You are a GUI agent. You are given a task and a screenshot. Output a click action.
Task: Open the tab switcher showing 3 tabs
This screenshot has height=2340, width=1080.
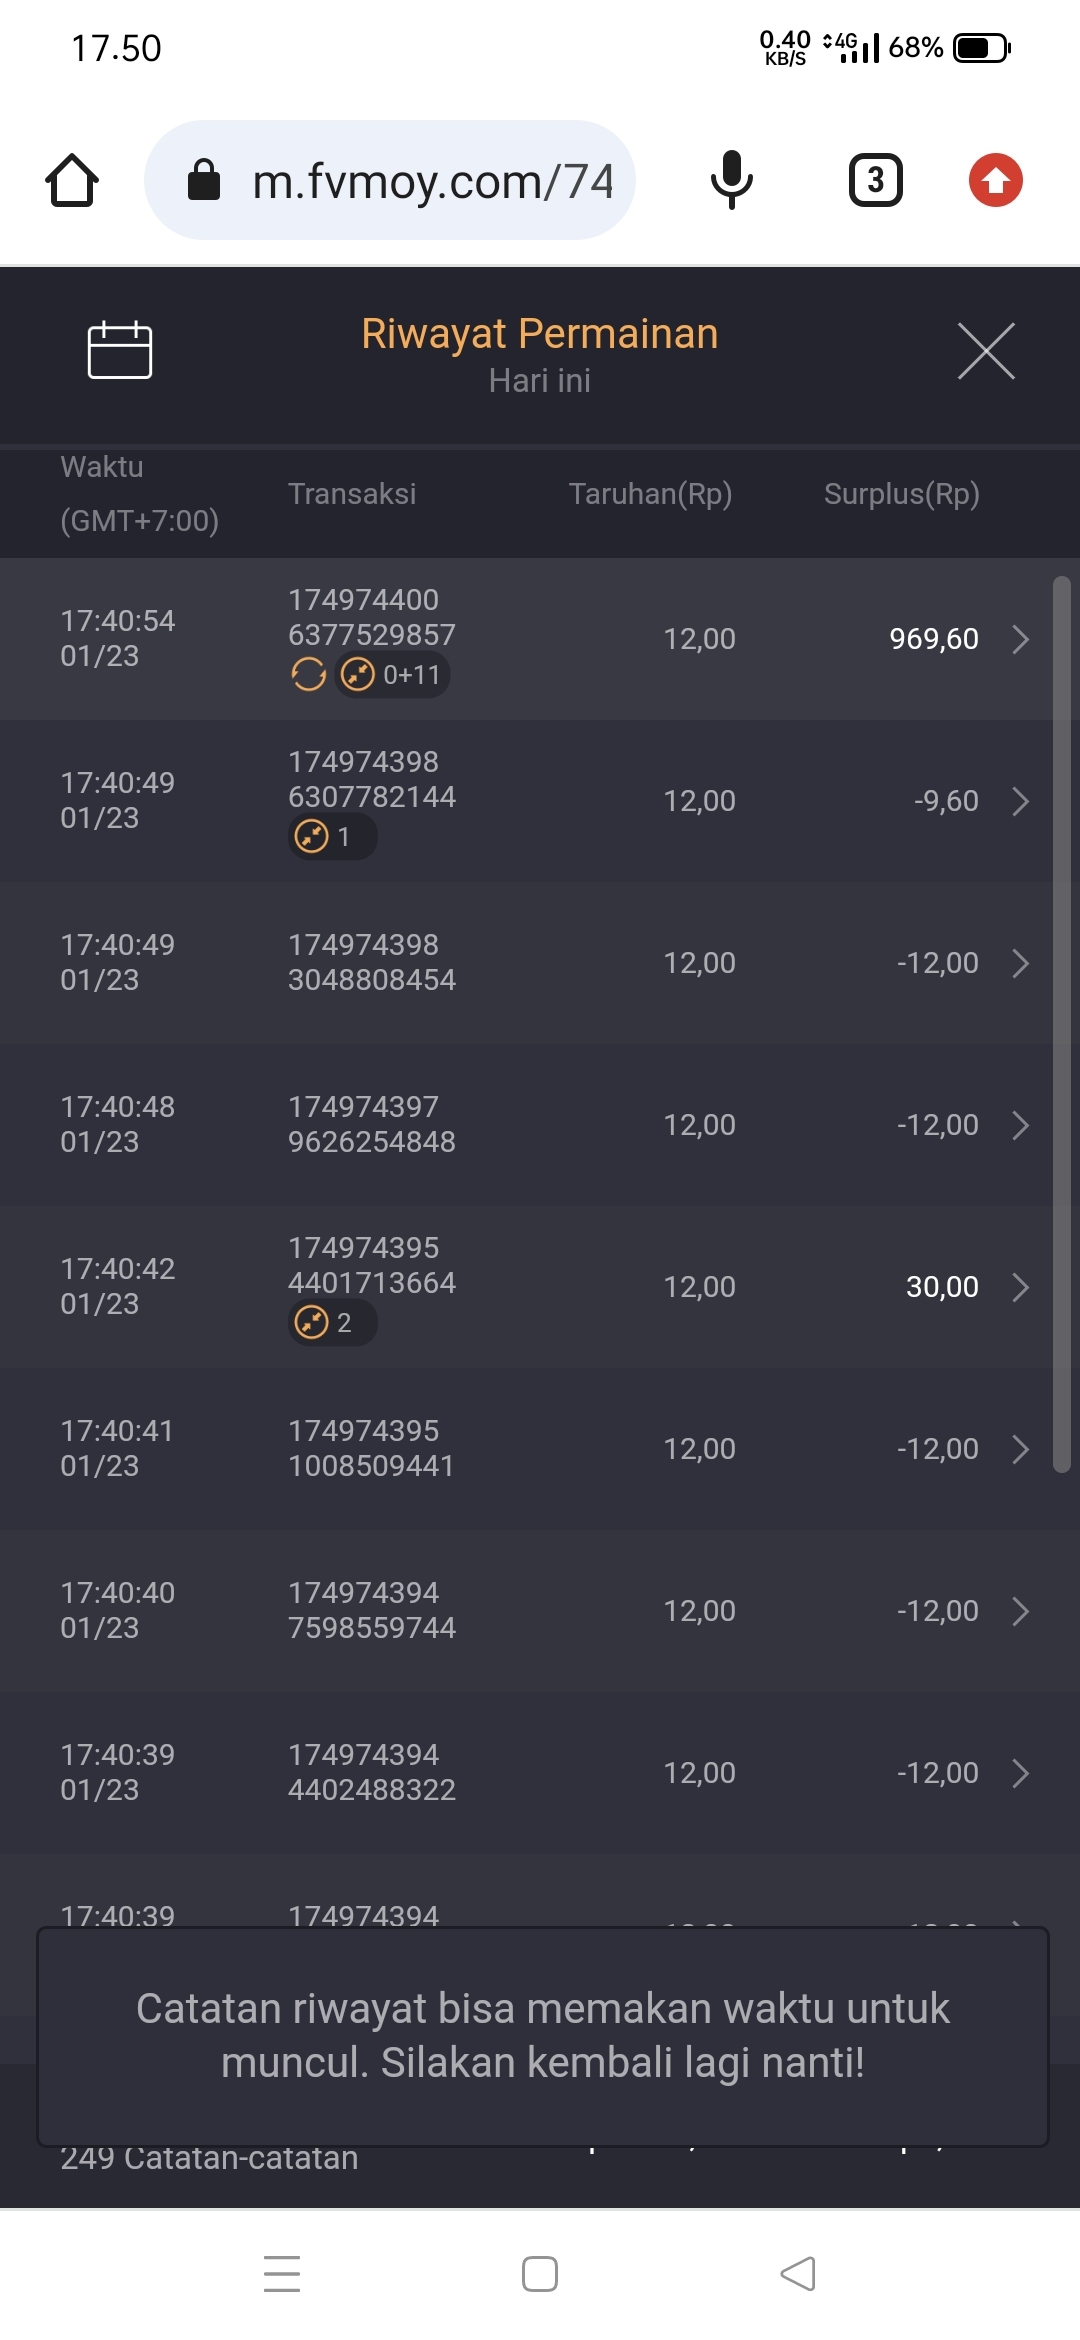pos(875,180)
